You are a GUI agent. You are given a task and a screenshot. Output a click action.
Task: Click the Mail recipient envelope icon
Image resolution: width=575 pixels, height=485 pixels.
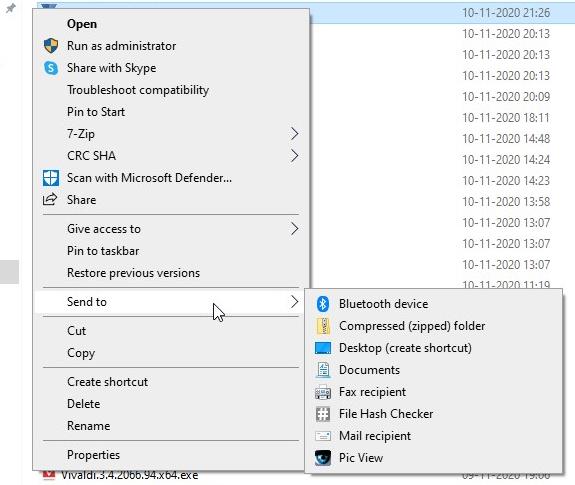[323, 436]
